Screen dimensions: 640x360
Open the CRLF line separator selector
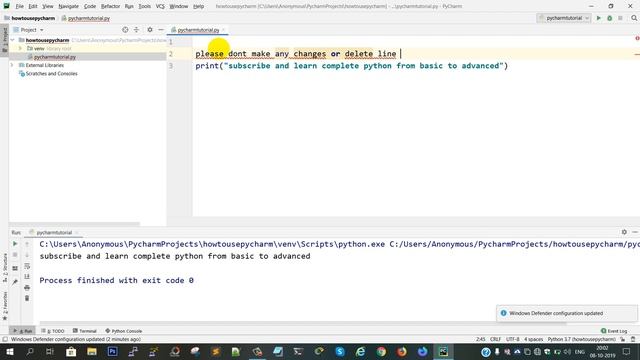coord(495,339)
